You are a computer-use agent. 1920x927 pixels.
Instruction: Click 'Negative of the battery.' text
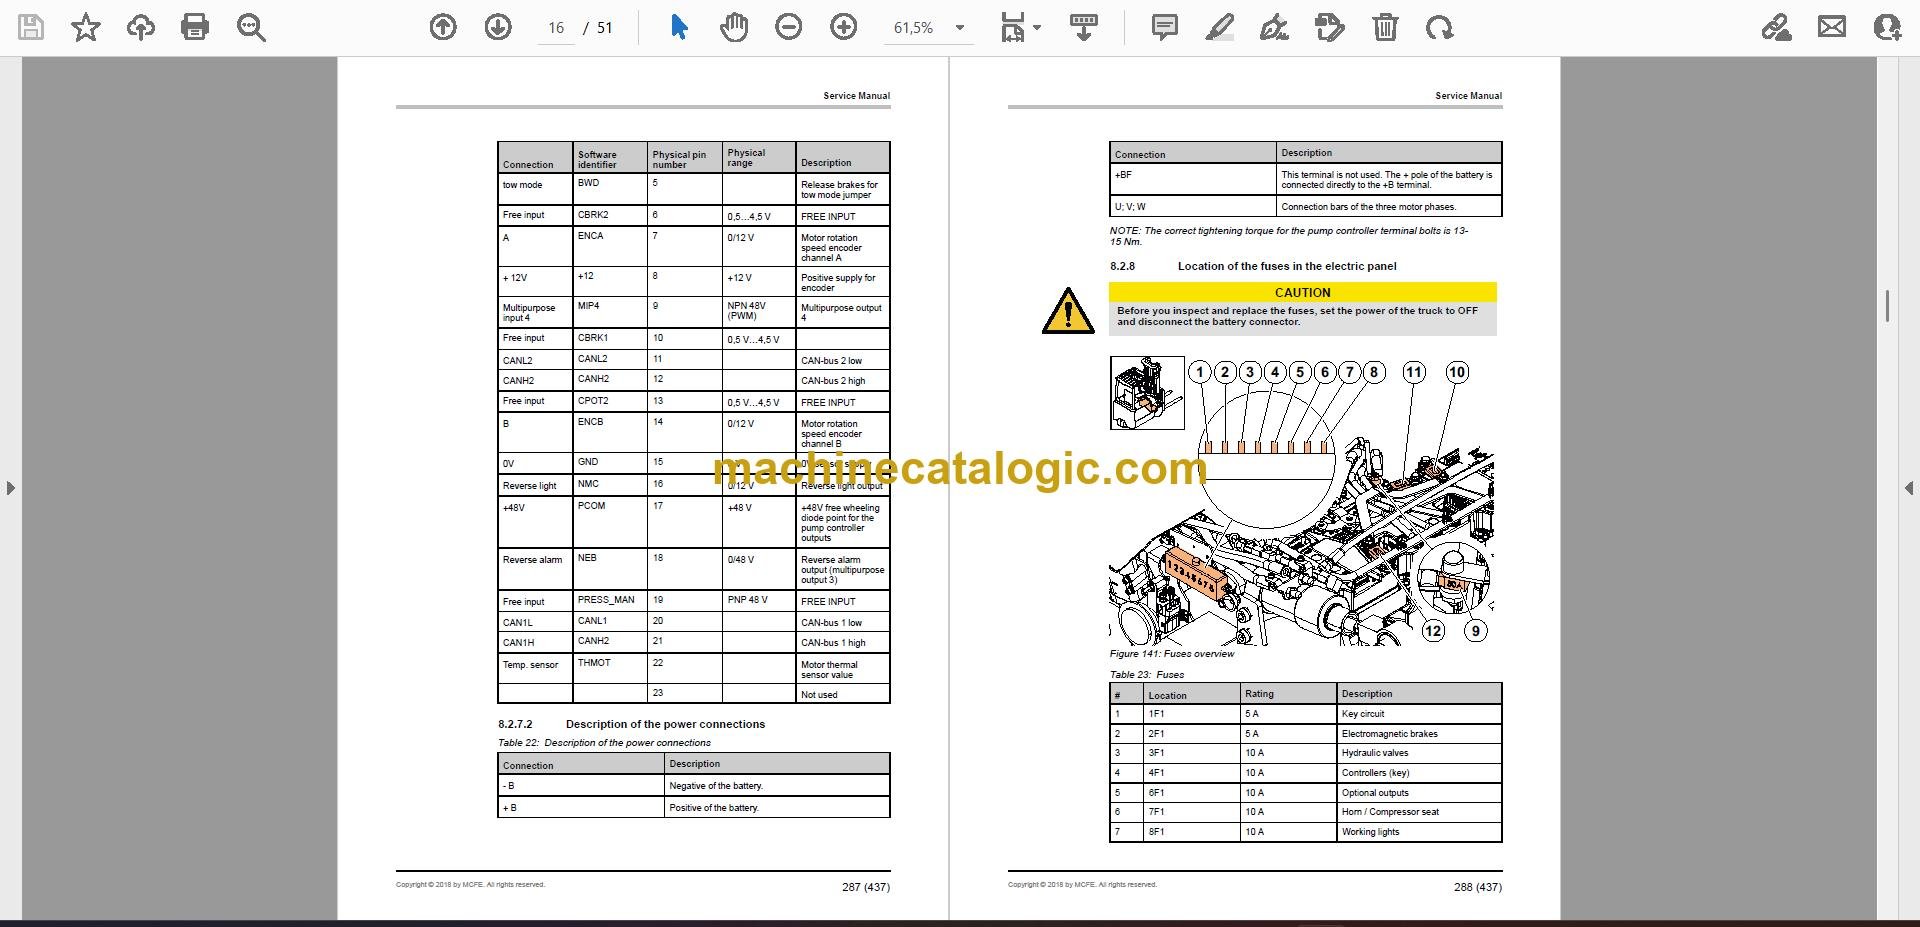pos(716,786)
